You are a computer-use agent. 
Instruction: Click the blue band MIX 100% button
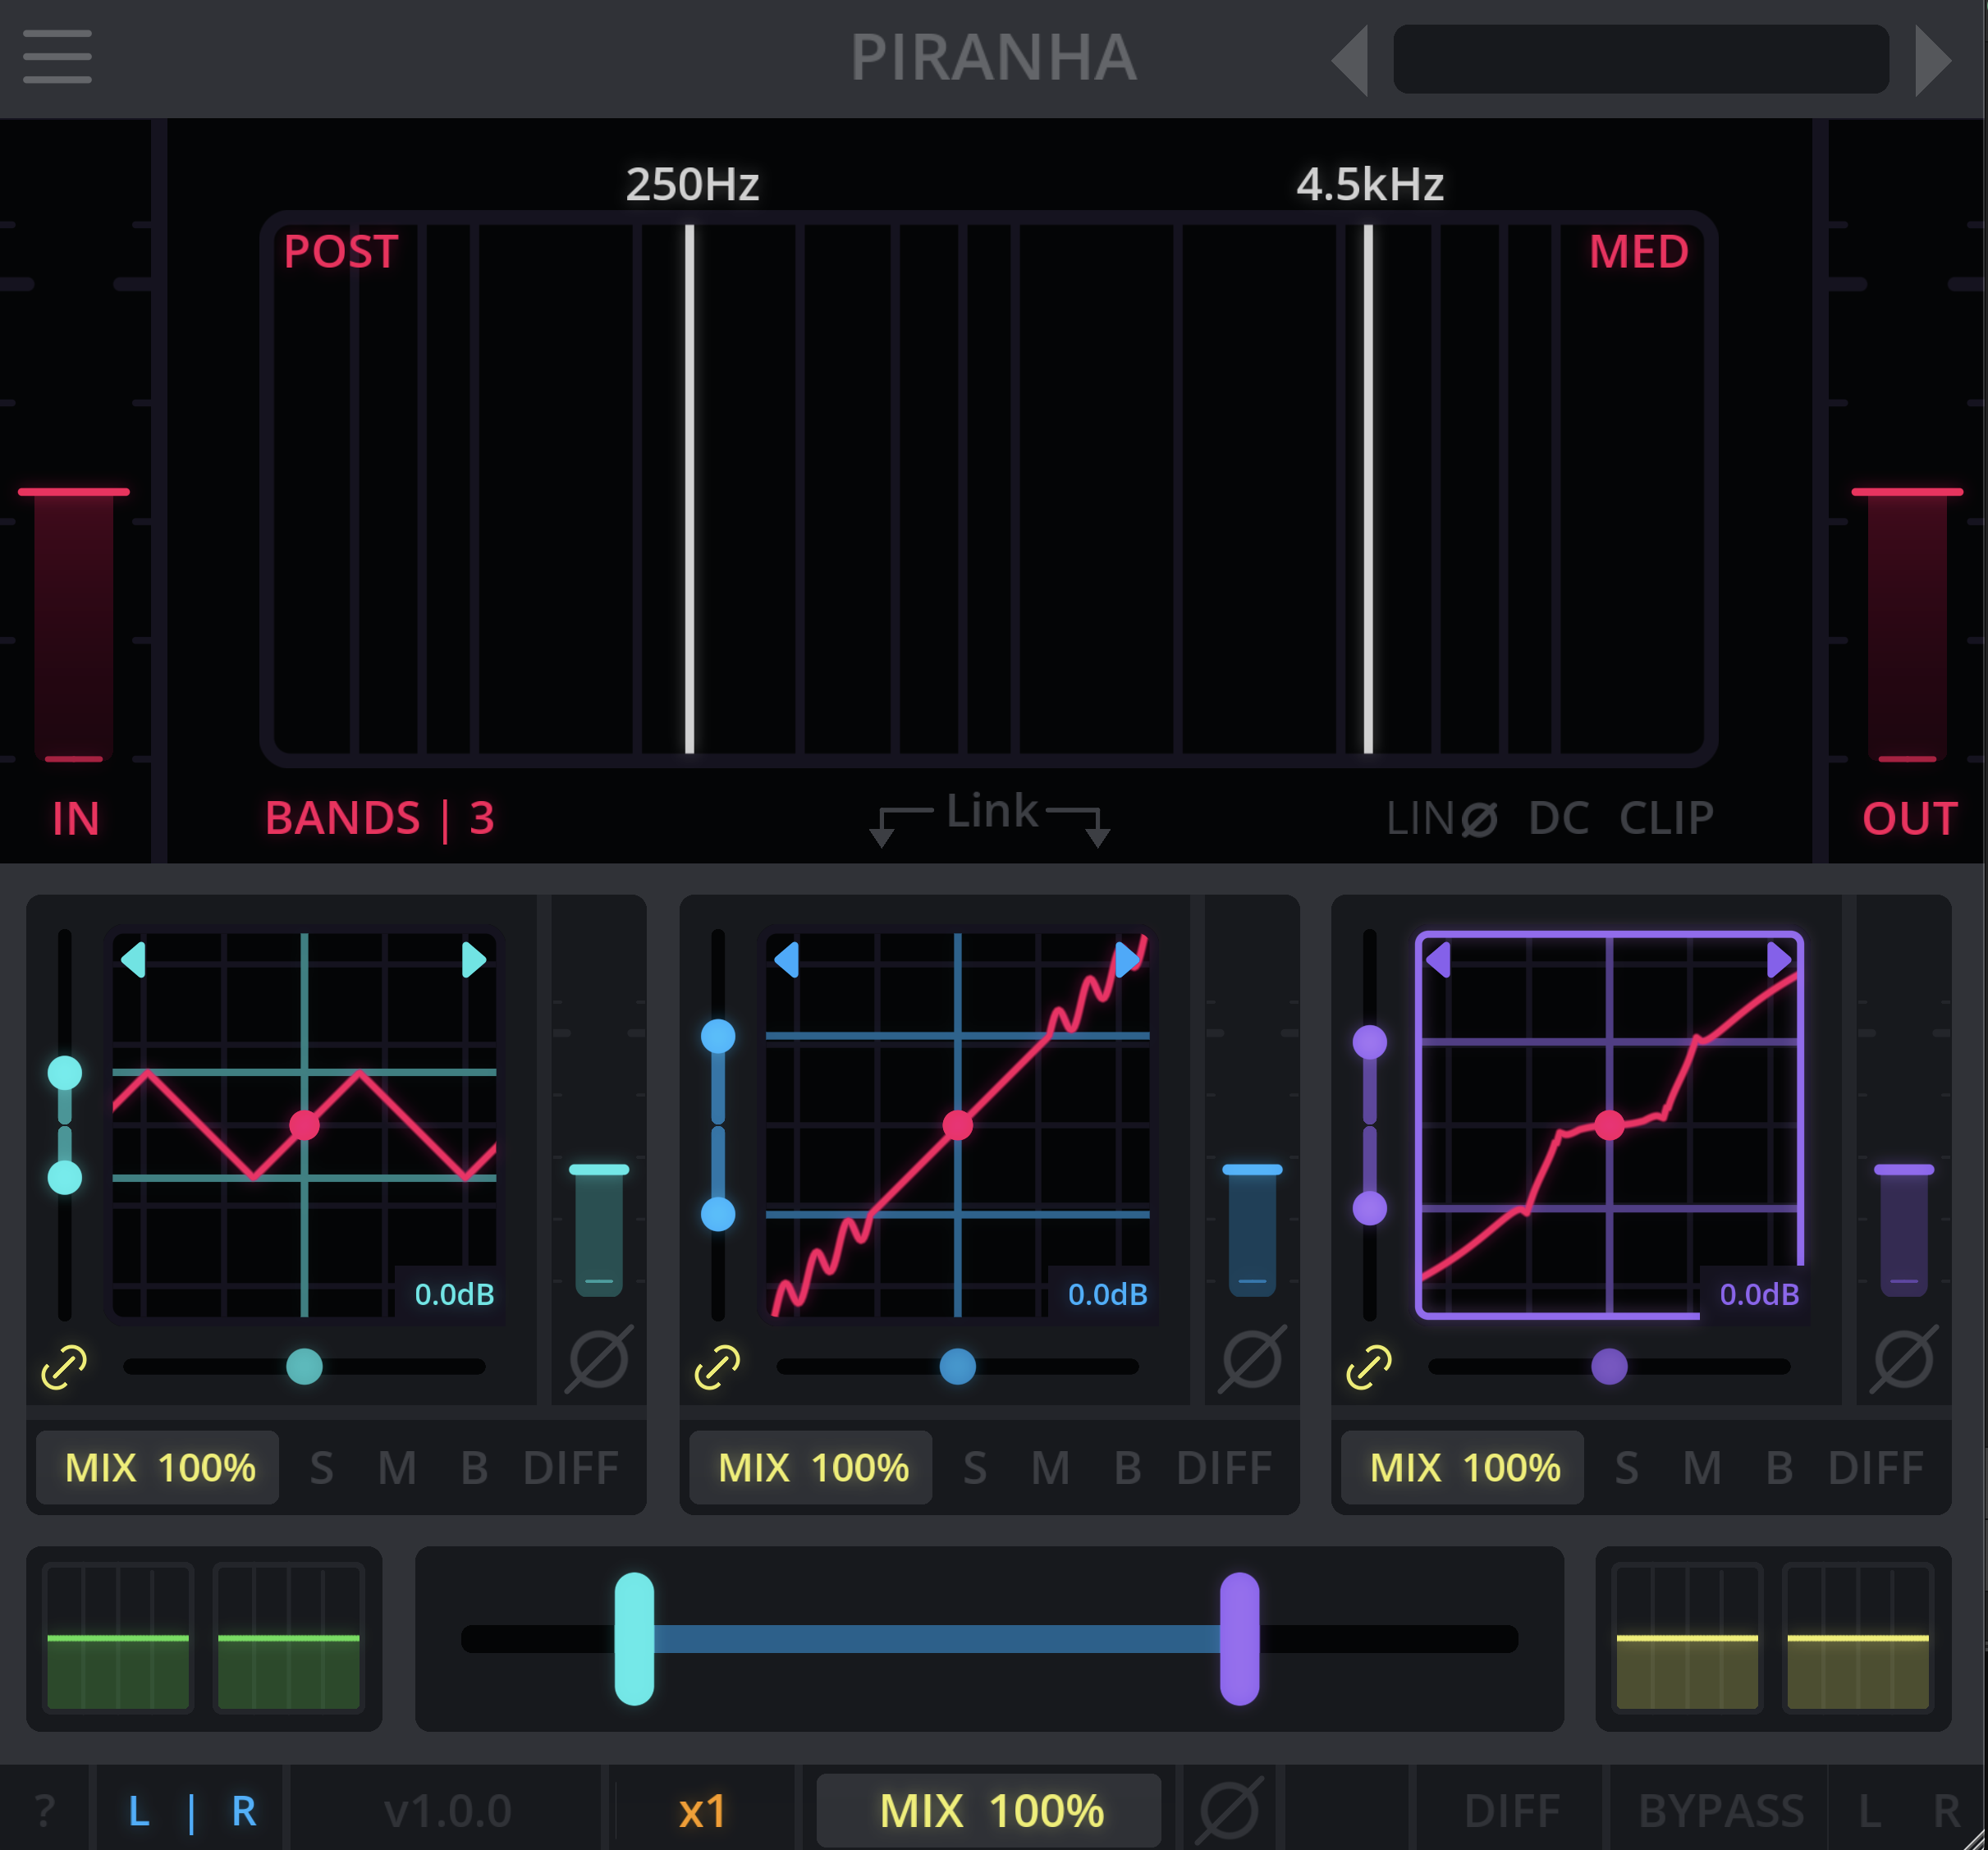(x=811, y=1468)
